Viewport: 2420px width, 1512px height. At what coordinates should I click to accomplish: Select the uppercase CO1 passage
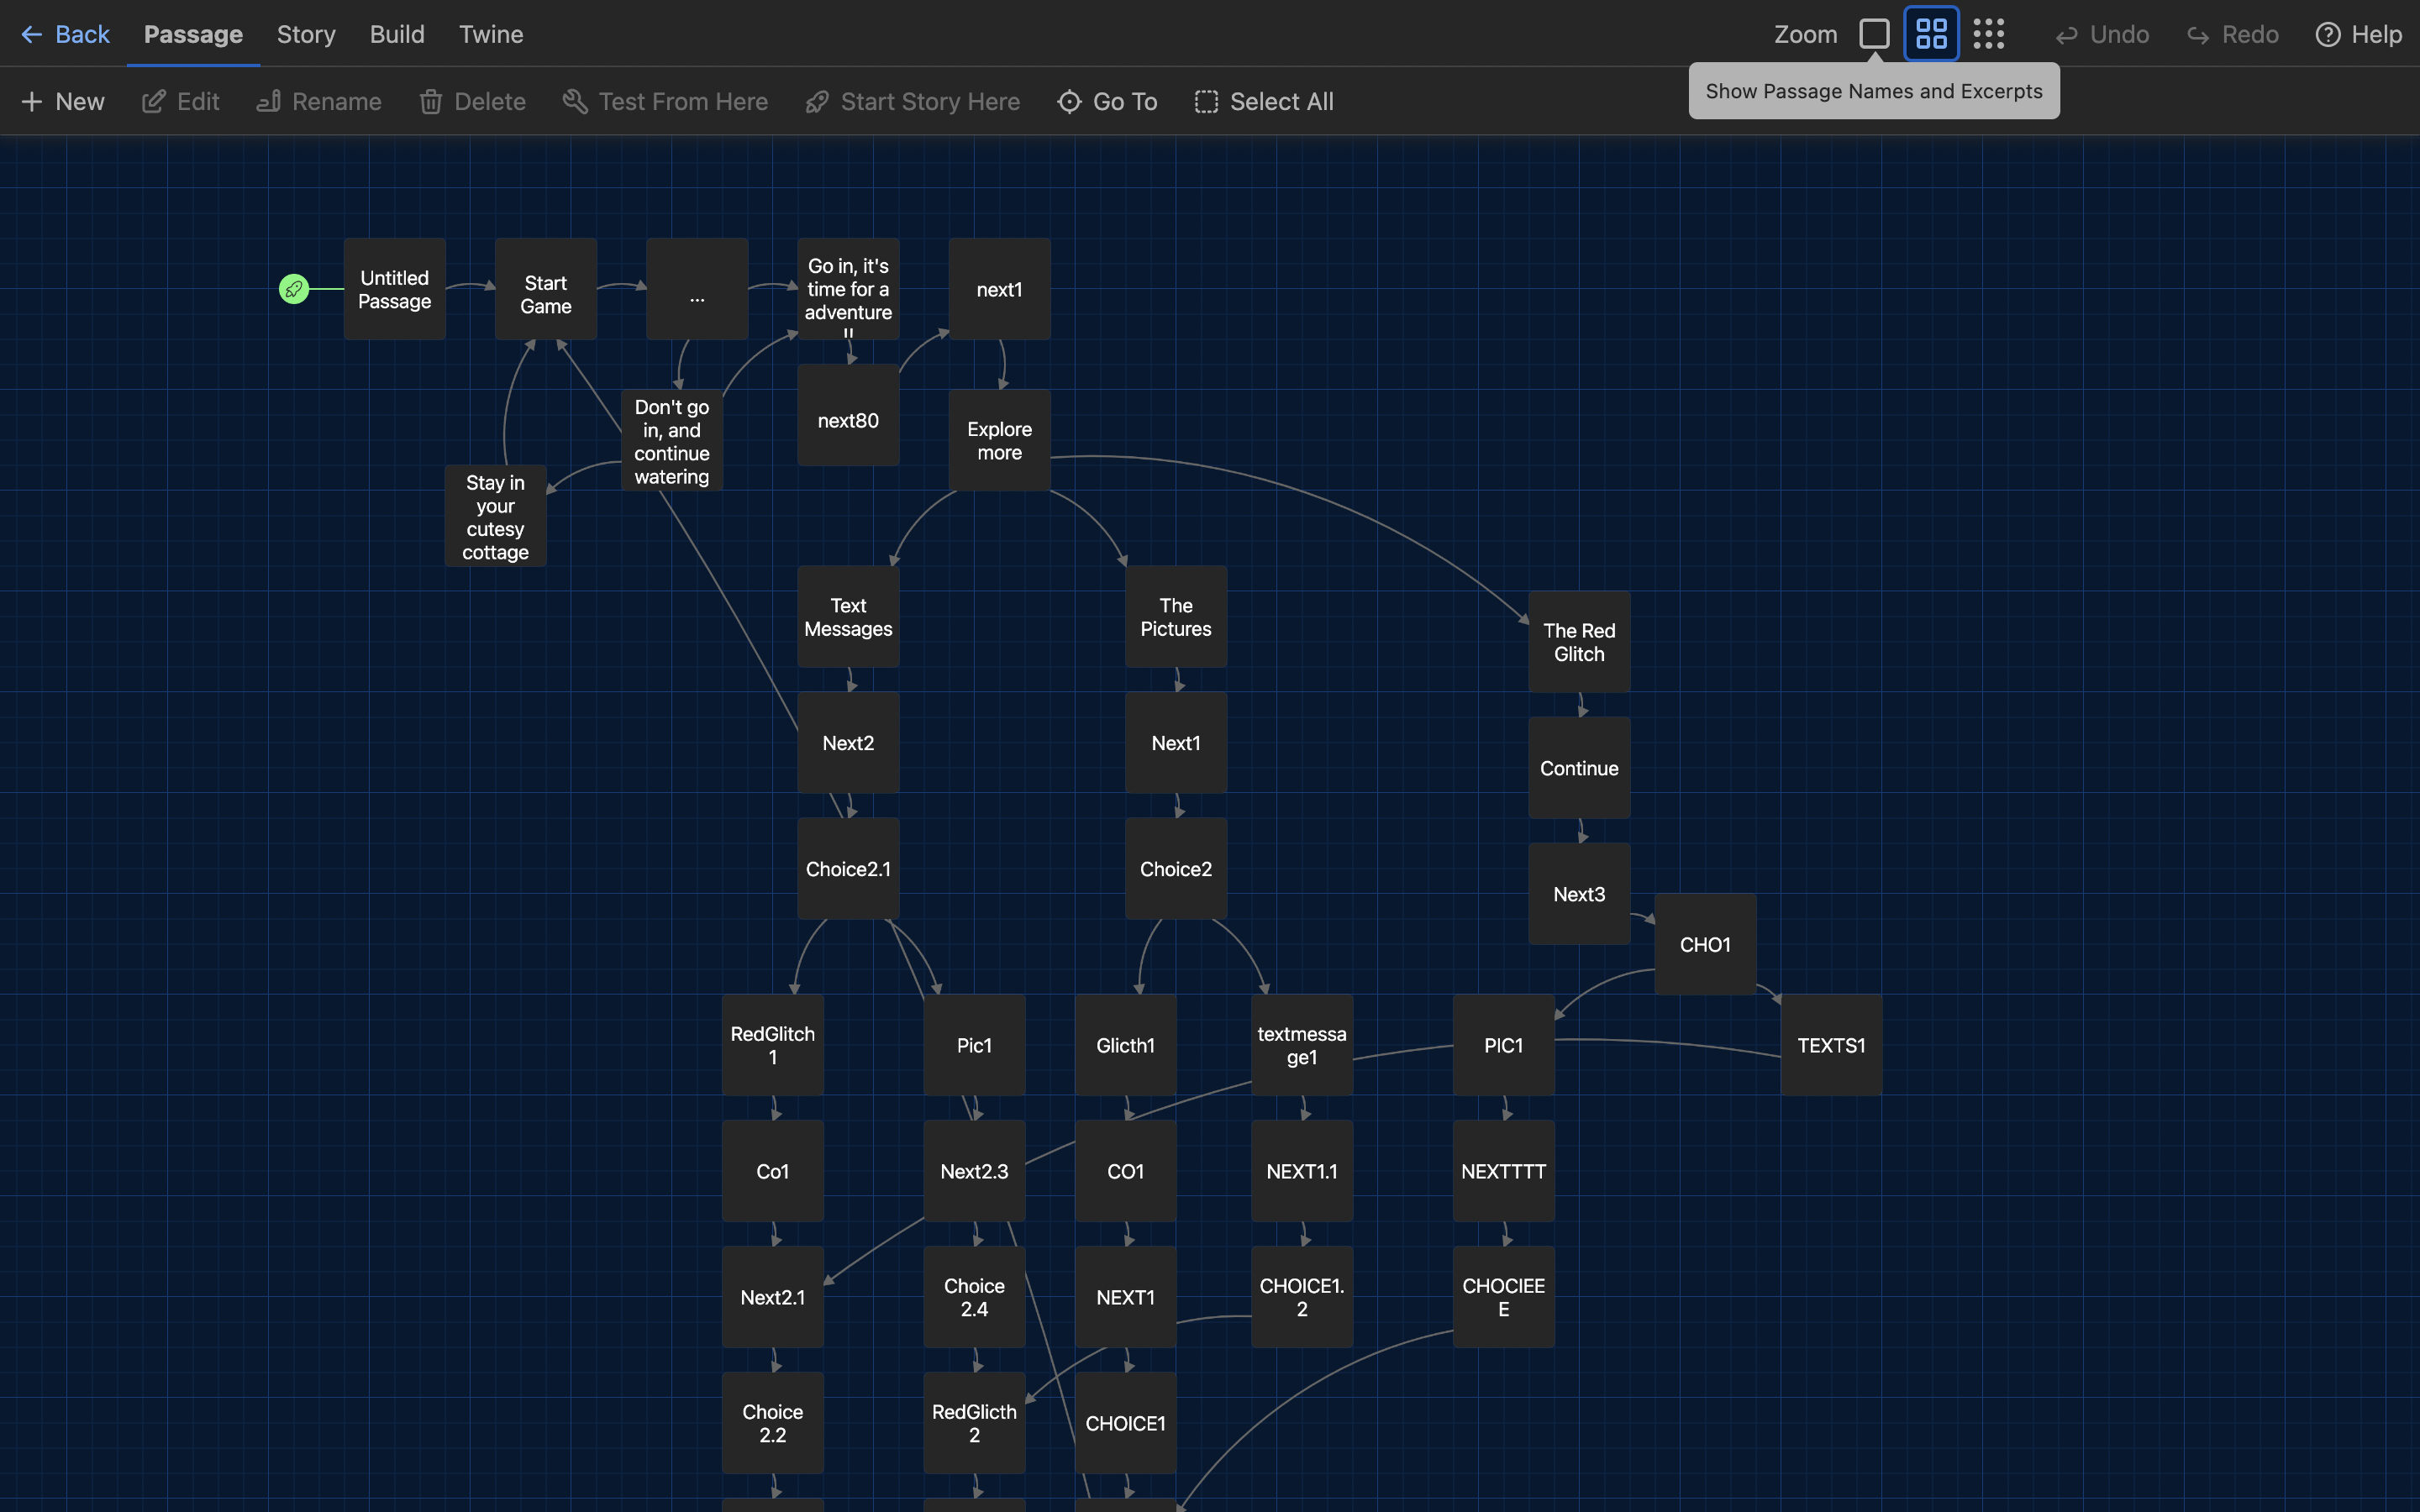[1125, 1171]
